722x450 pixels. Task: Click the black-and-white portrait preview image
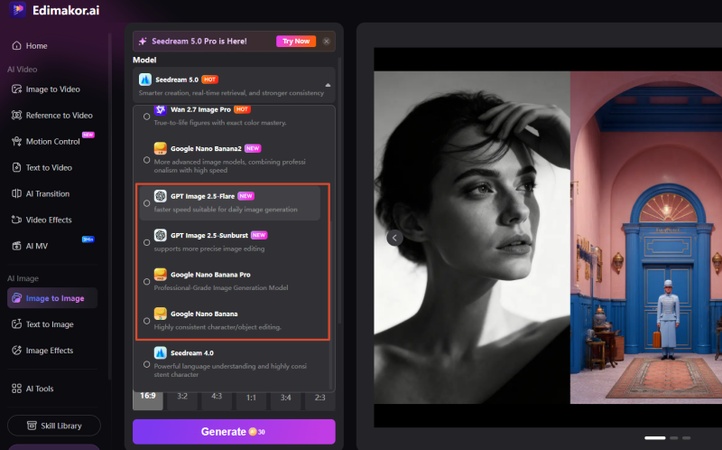472,237
